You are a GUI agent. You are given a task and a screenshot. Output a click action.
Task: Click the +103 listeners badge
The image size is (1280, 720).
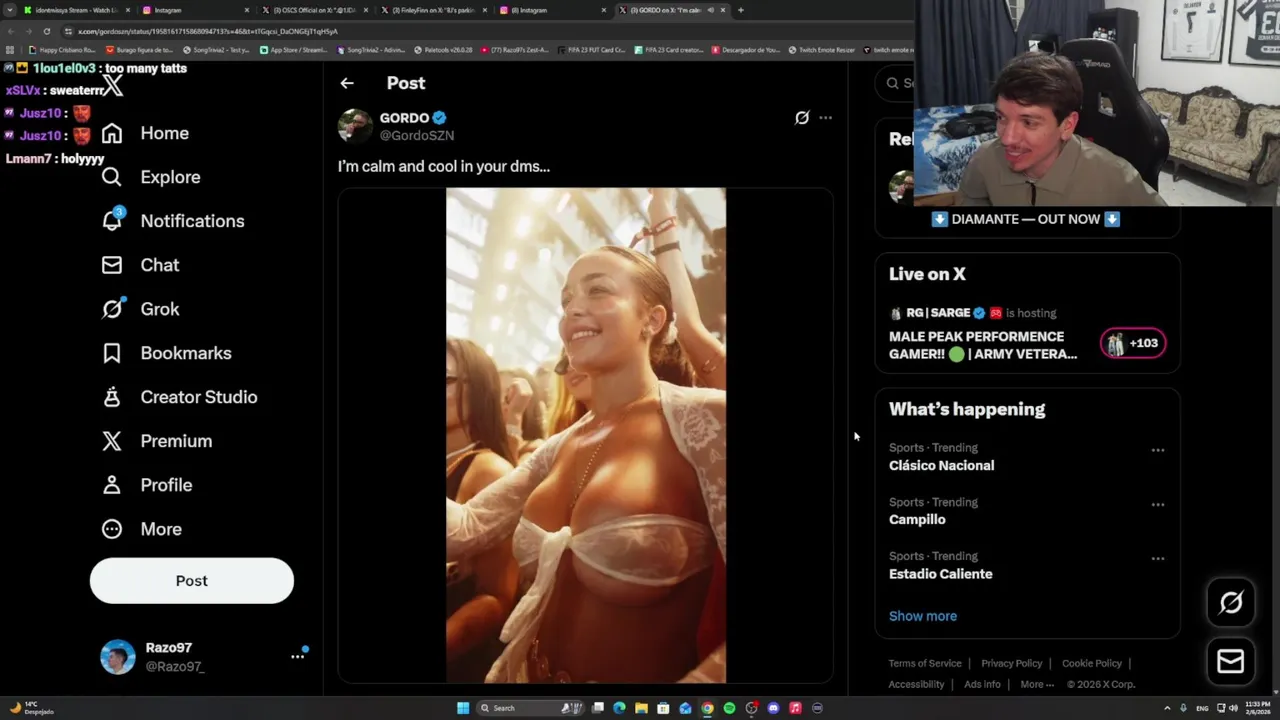click(x=1133, y=343)
